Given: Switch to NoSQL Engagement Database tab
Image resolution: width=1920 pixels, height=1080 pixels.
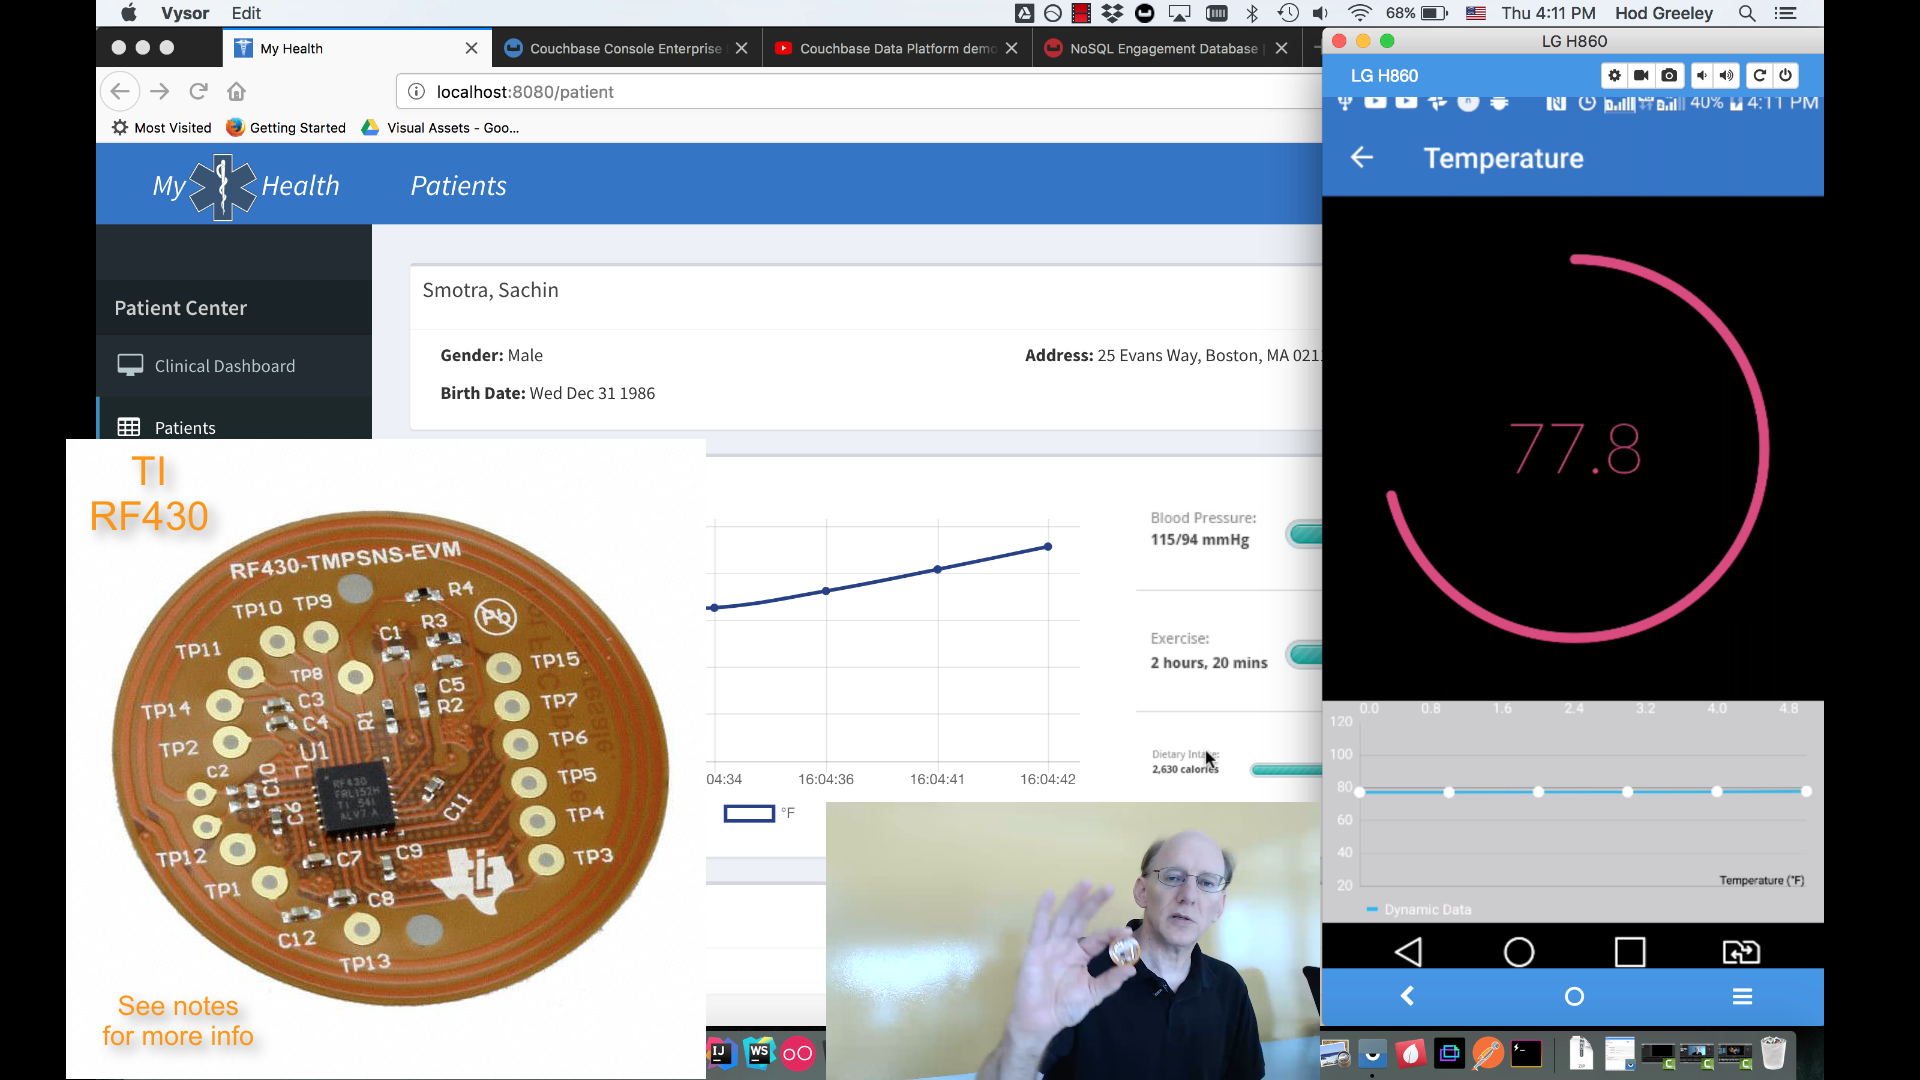Looking at the screenshot, I should (x=1167, y=48).
